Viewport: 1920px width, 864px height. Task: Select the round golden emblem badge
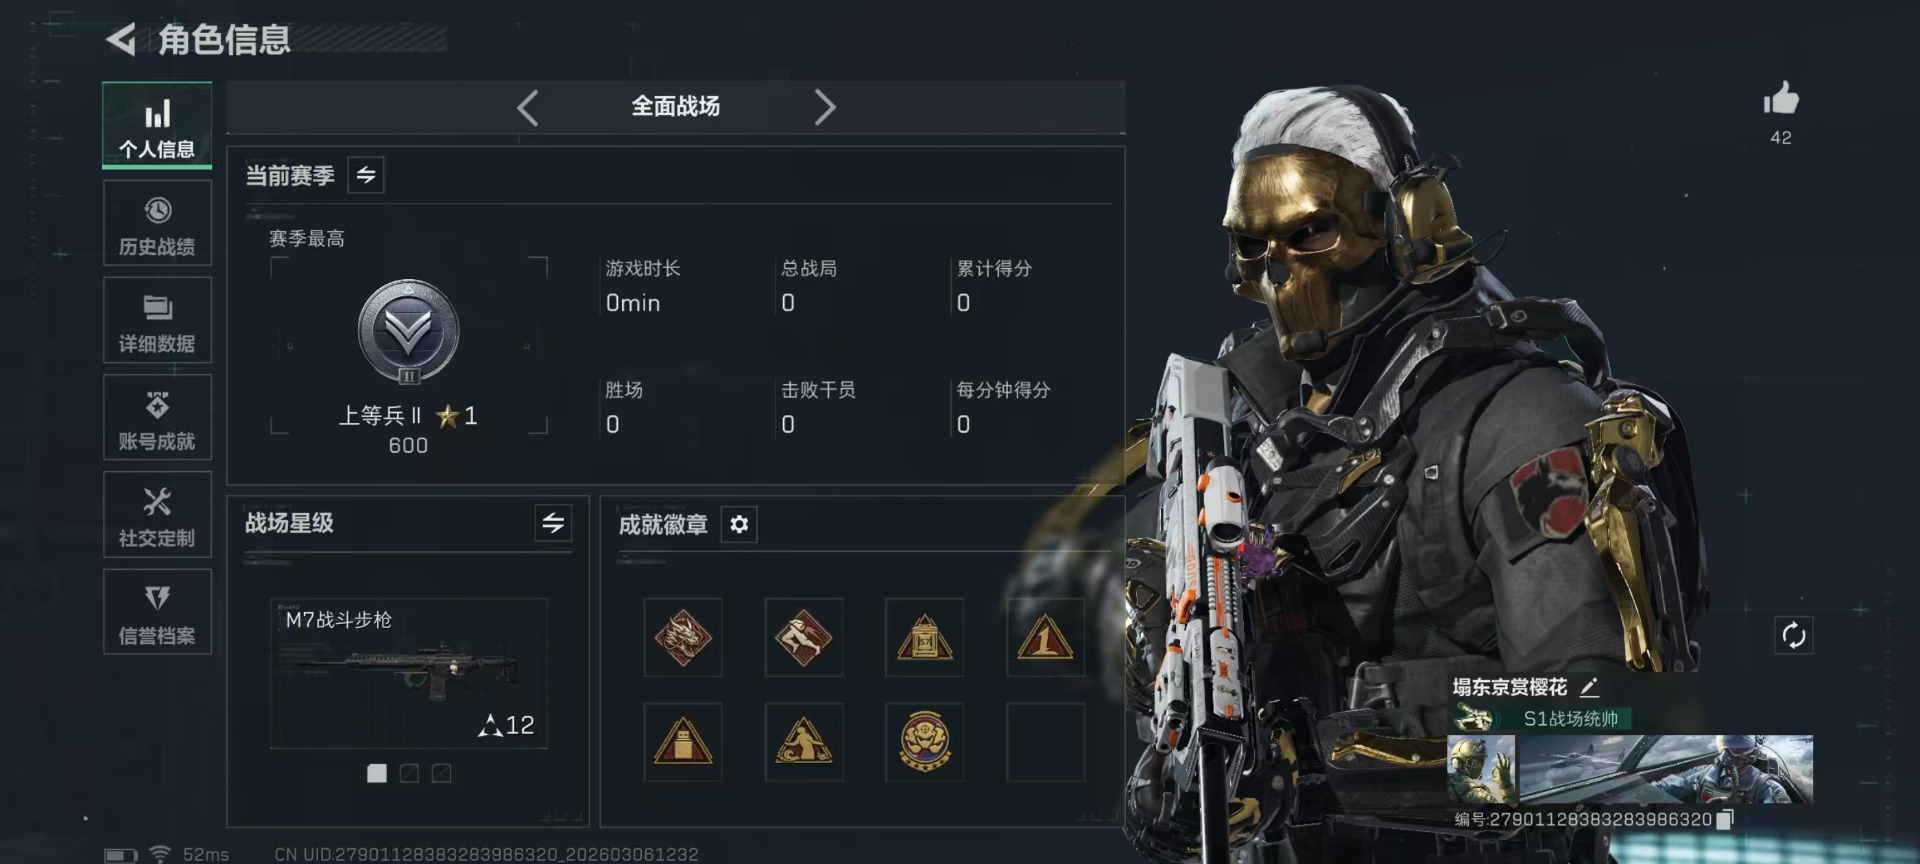click(924, 742)
